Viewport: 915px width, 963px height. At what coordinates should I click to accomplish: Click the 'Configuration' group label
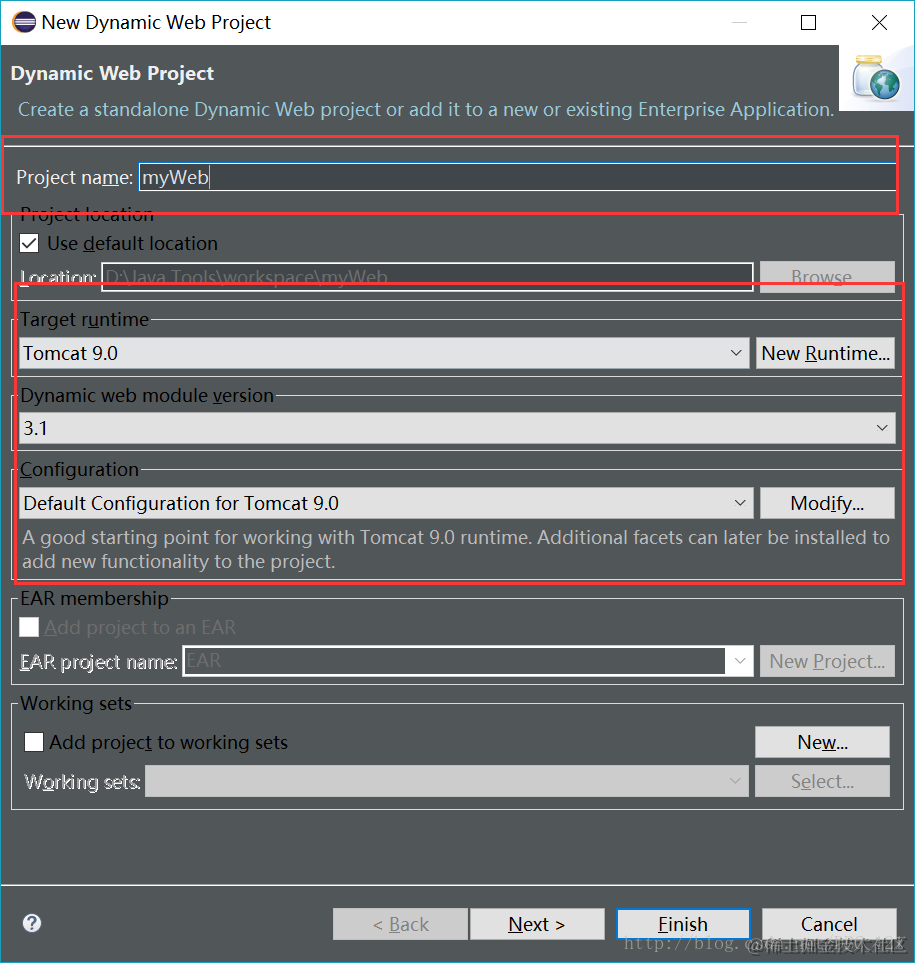pos(80,469)
